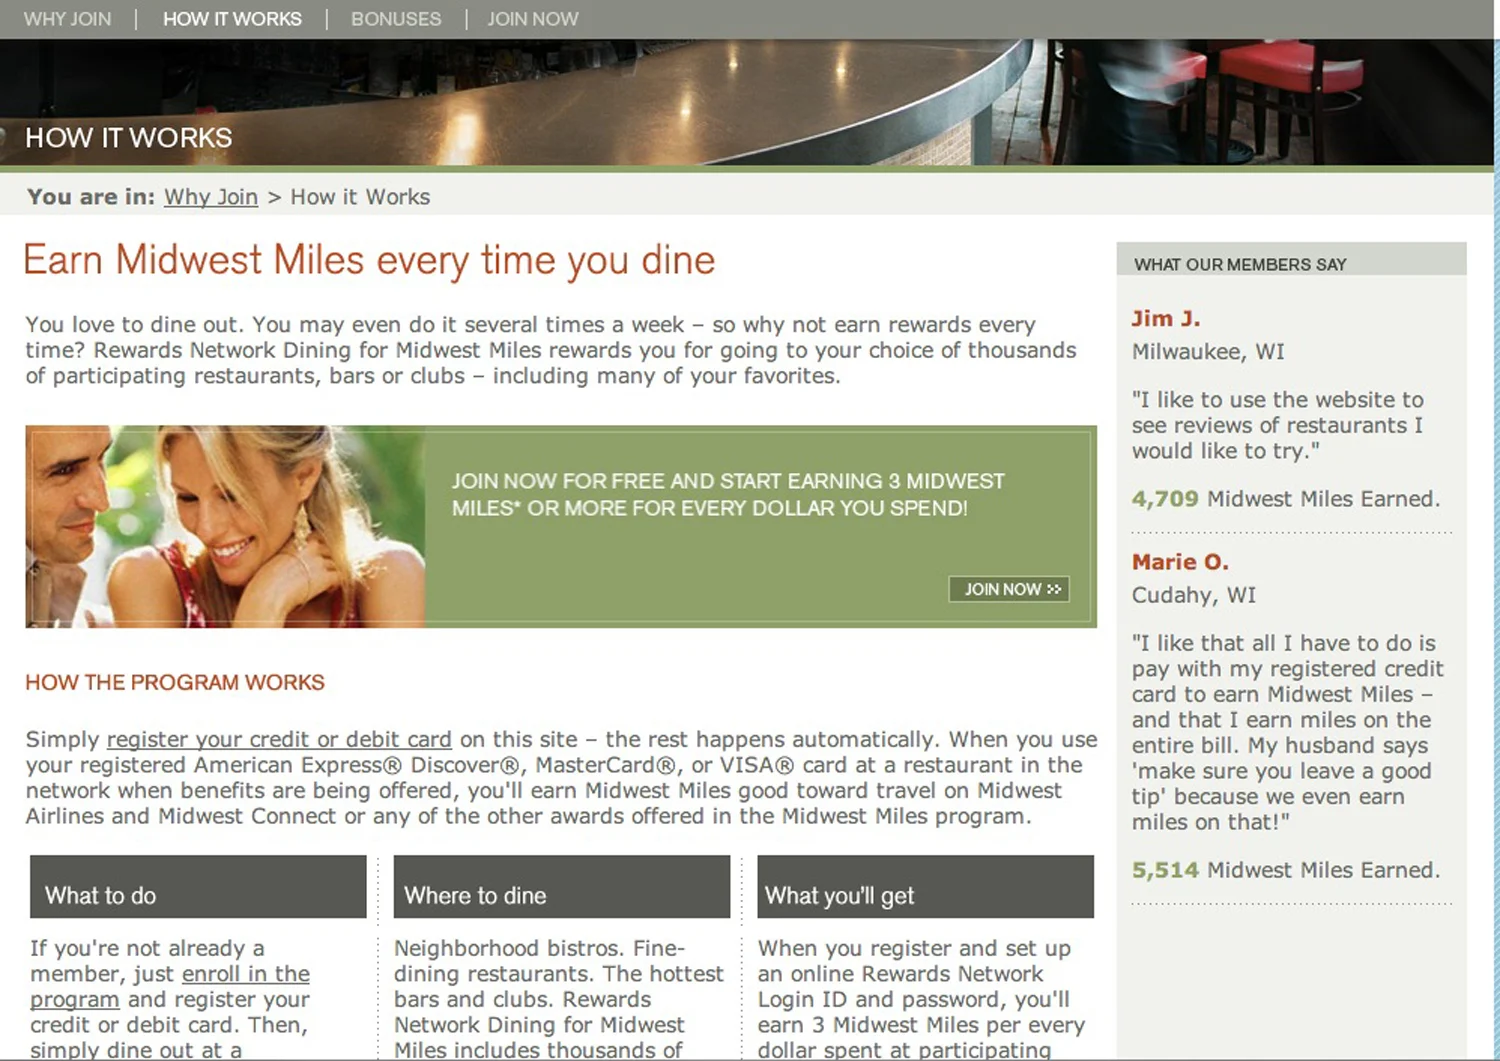Select HOW IT WORKS in the top navigation

coord(232,19)
